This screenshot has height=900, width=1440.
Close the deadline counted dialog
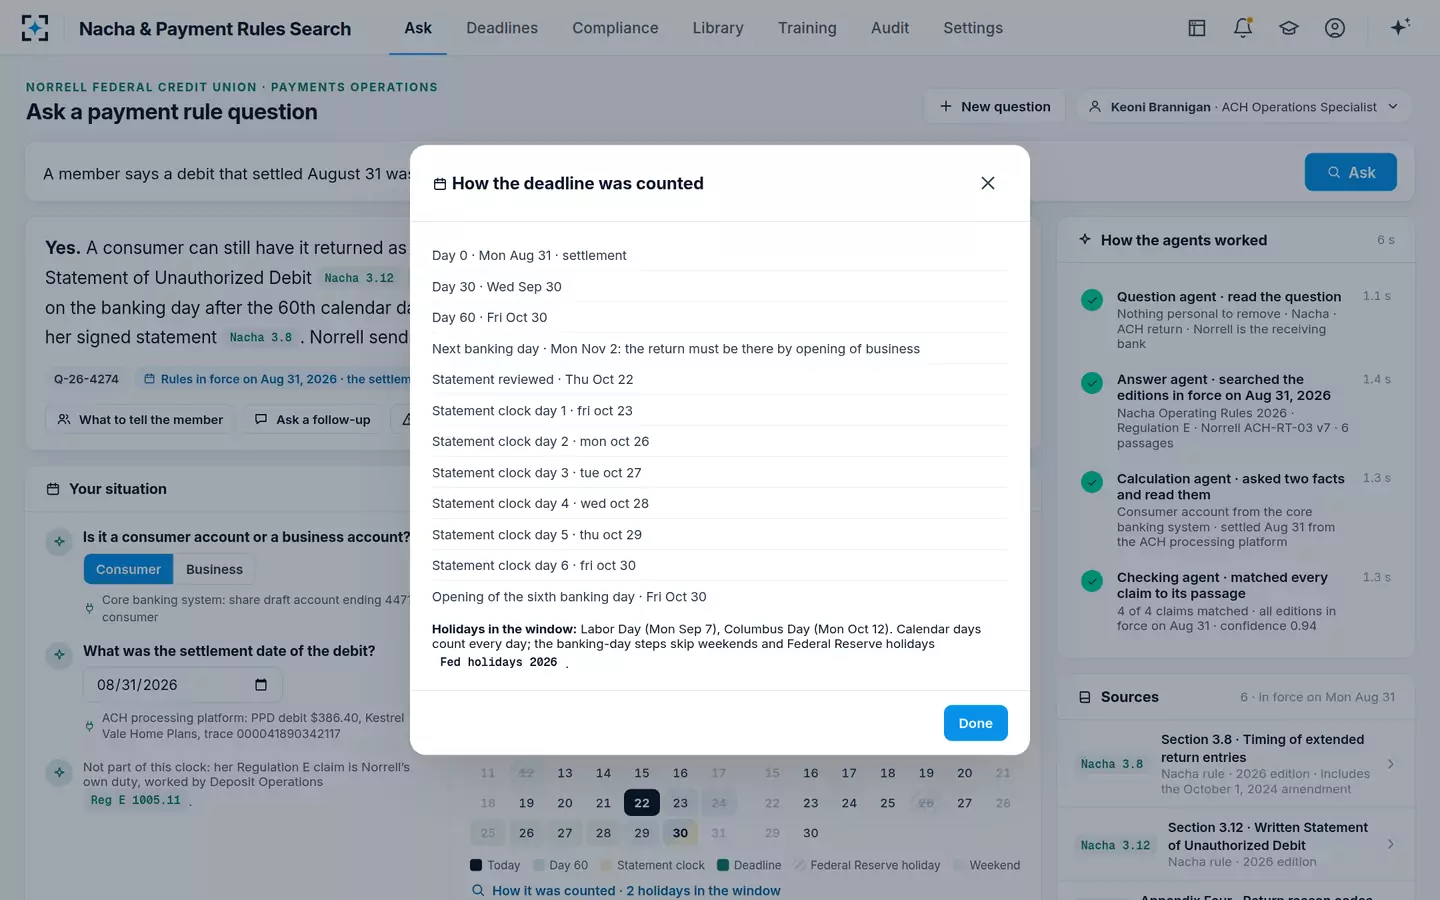click(x=988, y=183)
